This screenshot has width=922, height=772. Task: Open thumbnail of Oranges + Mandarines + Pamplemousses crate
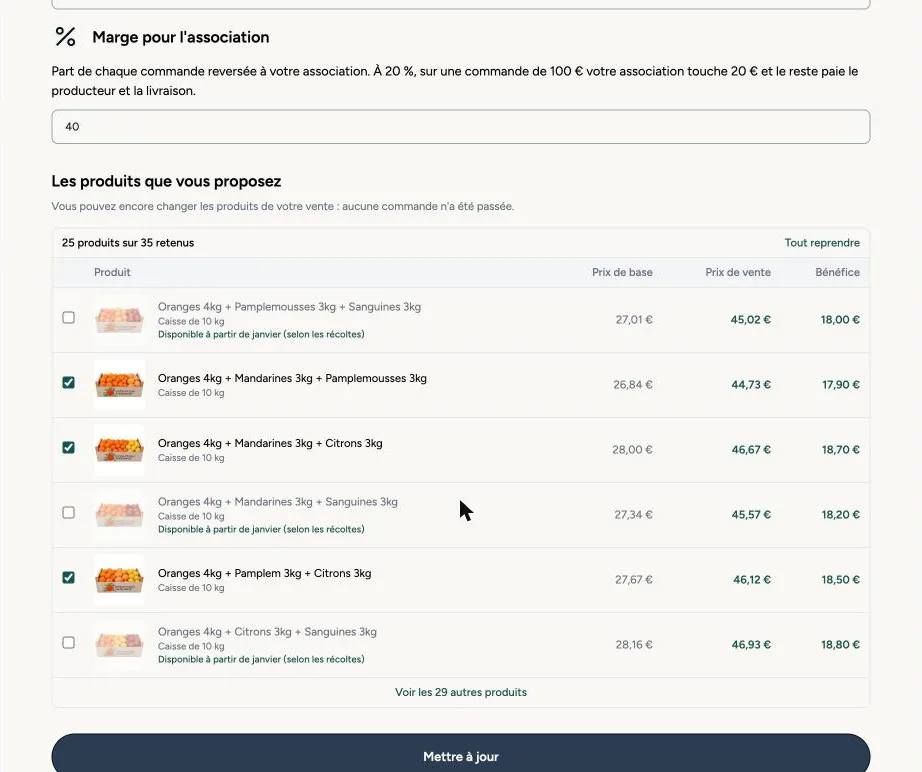coord(119,385)
